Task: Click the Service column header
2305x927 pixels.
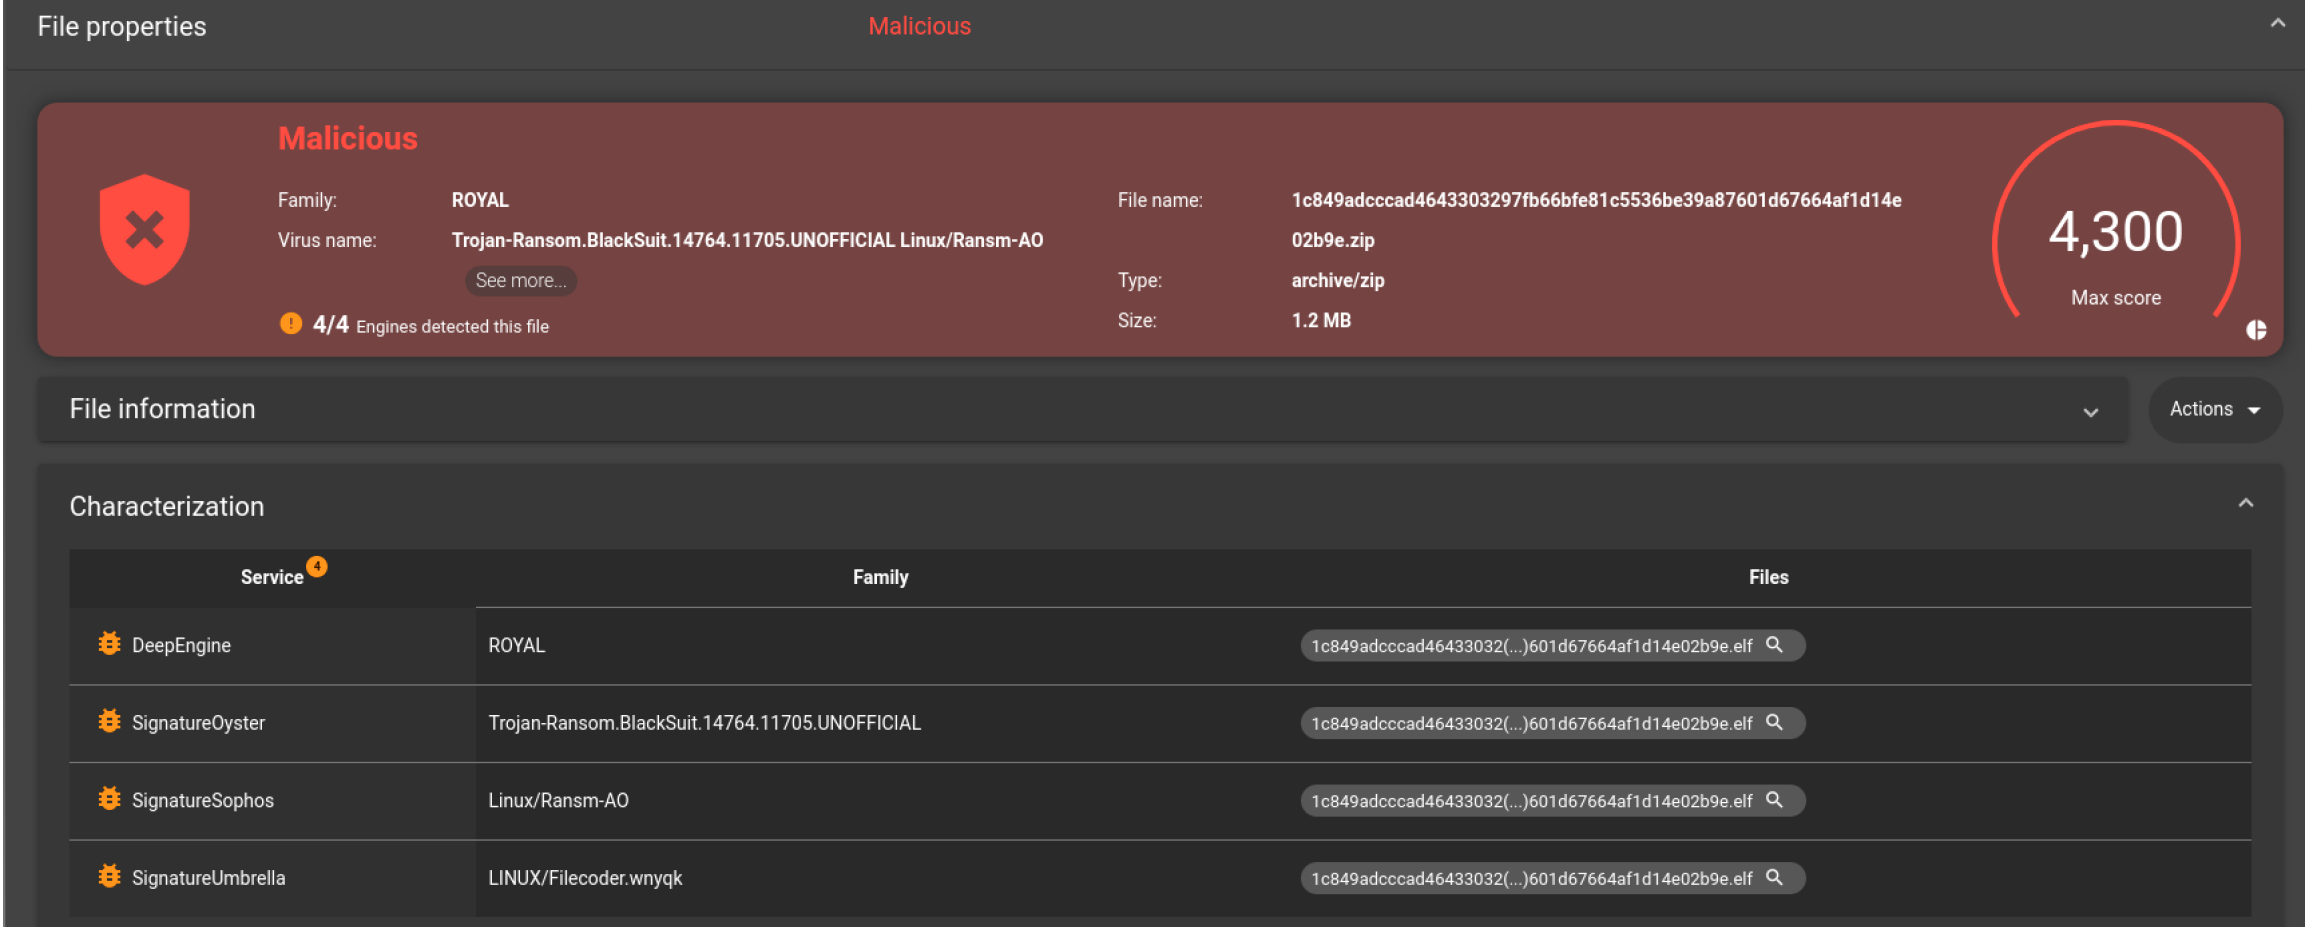Action: pyautogui.click(x=272, y=577)
